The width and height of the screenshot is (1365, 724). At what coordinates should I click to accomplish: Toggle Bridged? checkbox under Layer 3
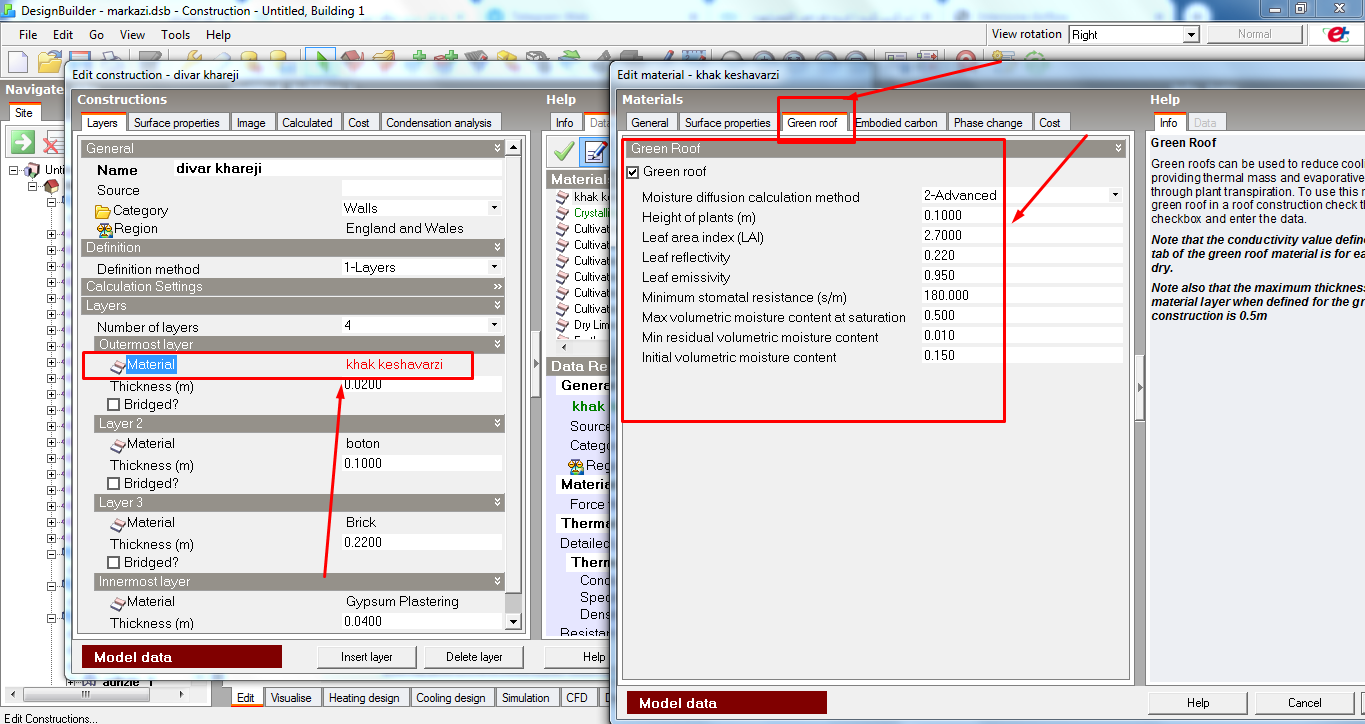(113, 563)
